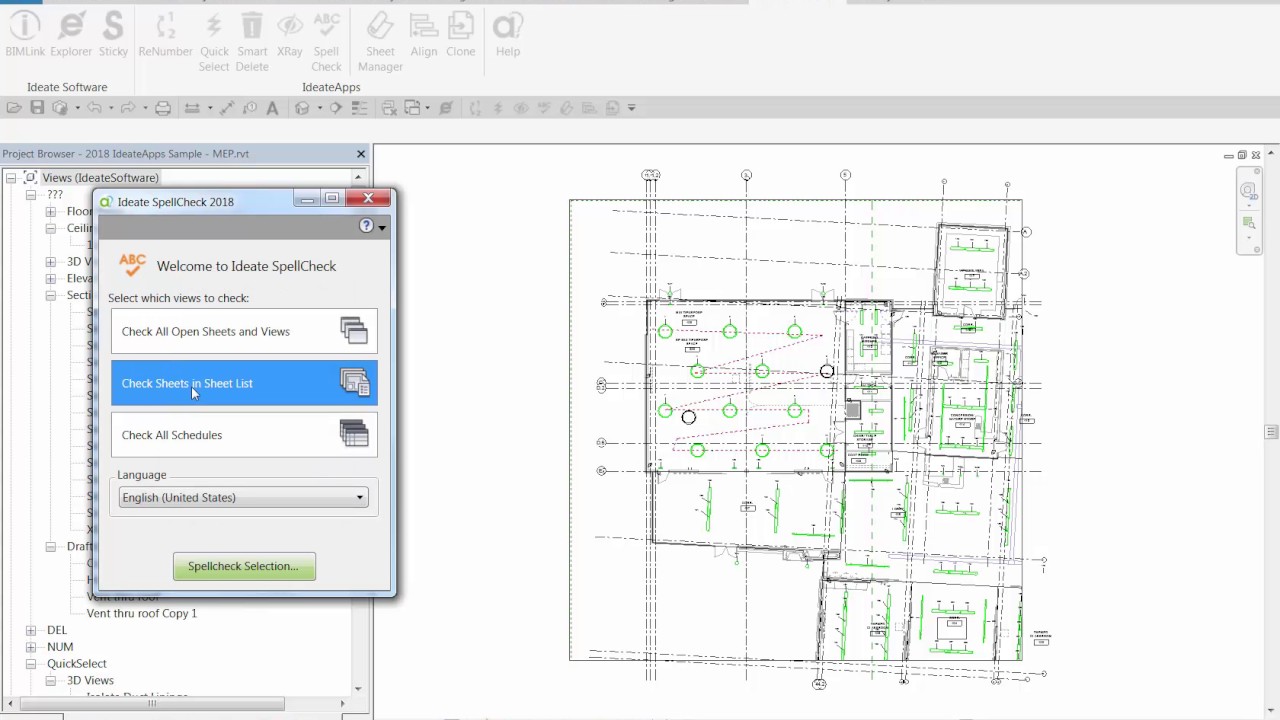
Task: Expand the DEL tree node
Action: 31,630
